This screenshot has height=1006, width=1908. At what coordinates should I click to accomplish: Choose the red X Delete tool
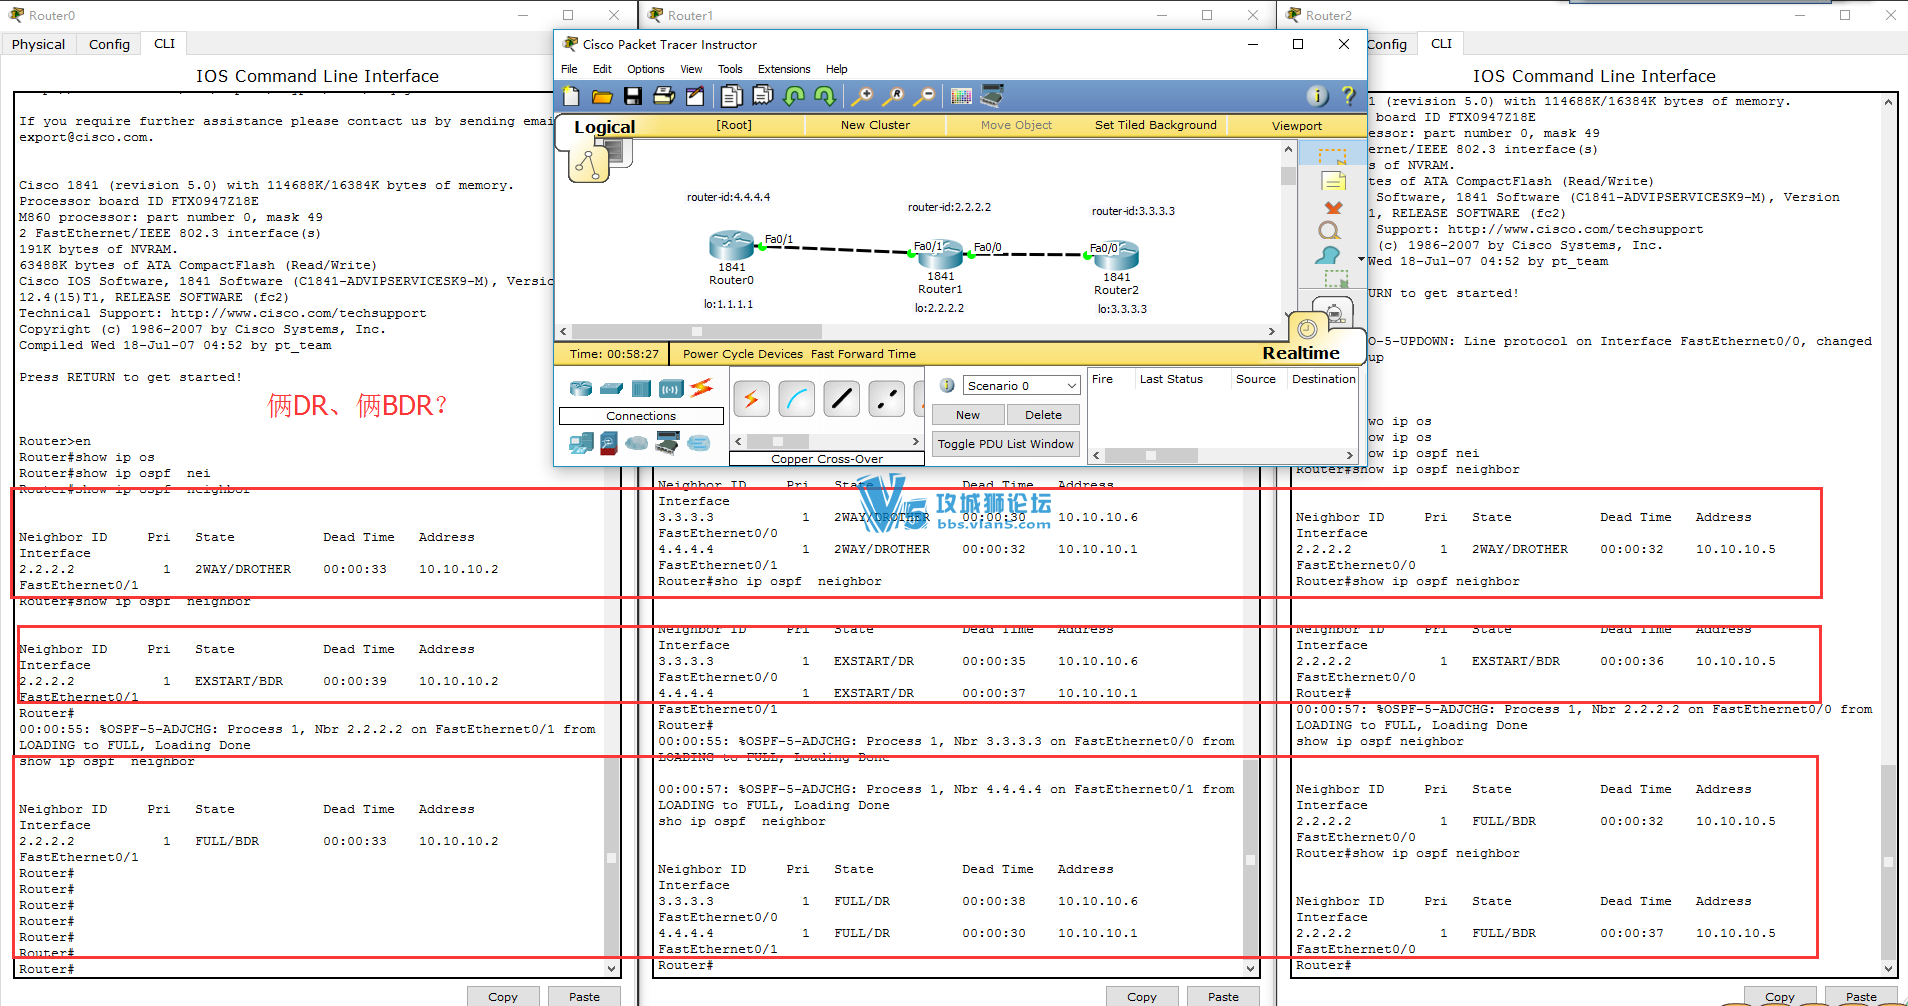(x=1333, y=207)
